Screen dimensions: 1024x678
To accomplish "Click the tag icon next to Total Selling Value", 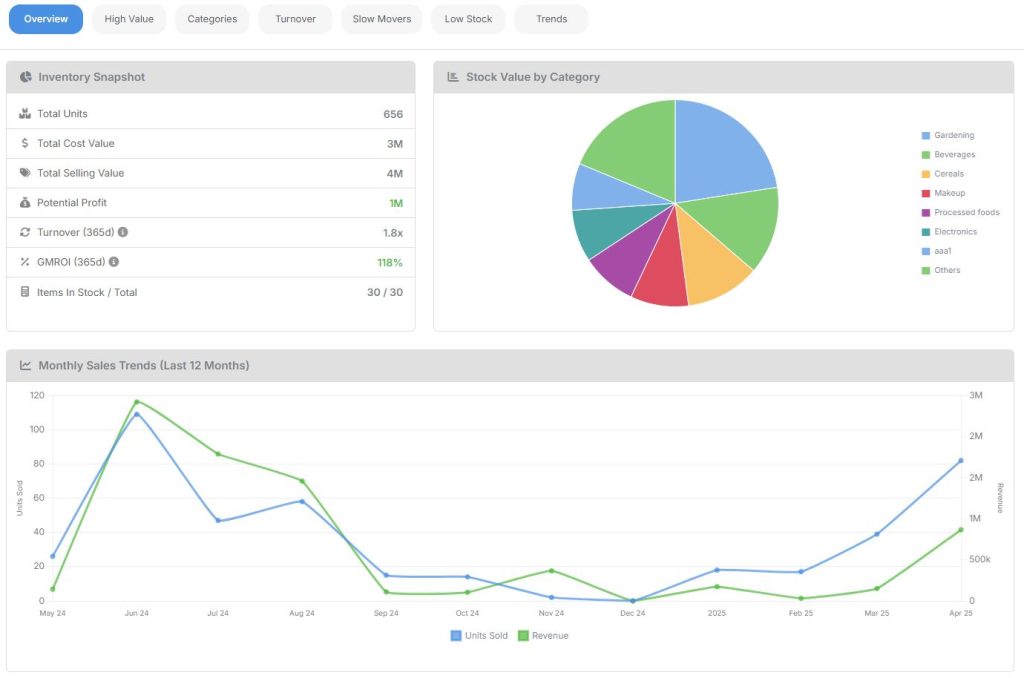I will 25,173.
